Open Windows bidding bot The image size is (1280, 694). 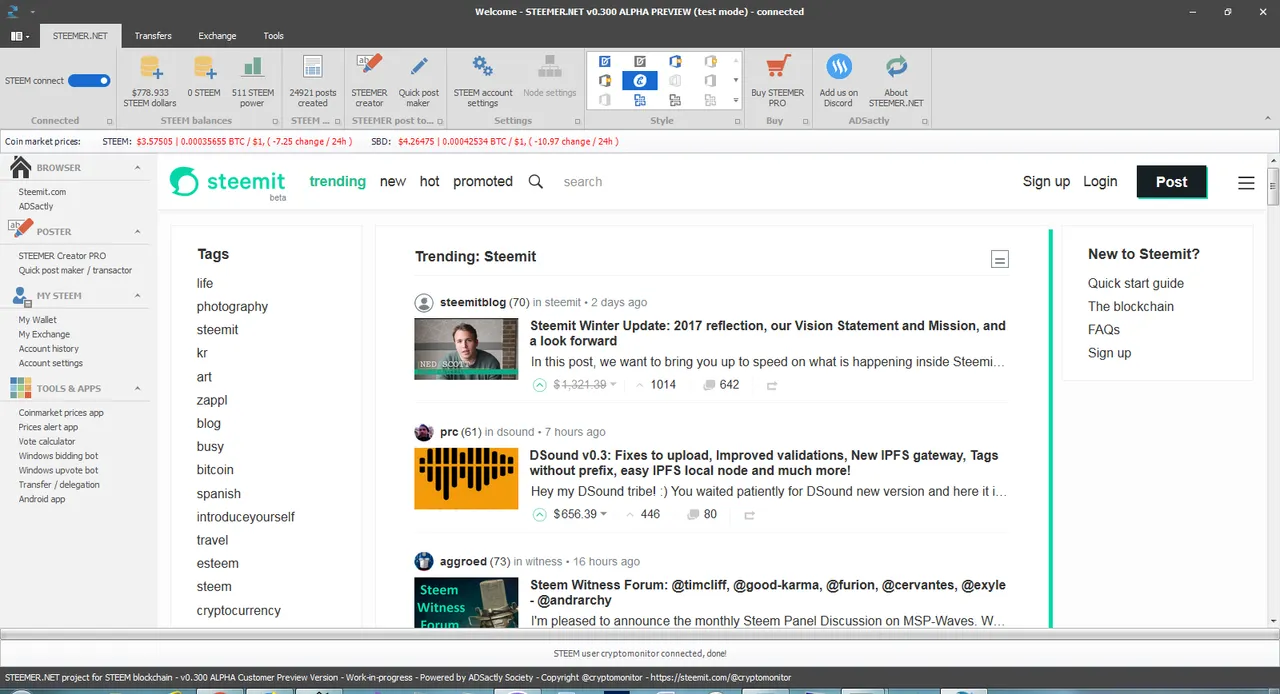pos(58,456)
